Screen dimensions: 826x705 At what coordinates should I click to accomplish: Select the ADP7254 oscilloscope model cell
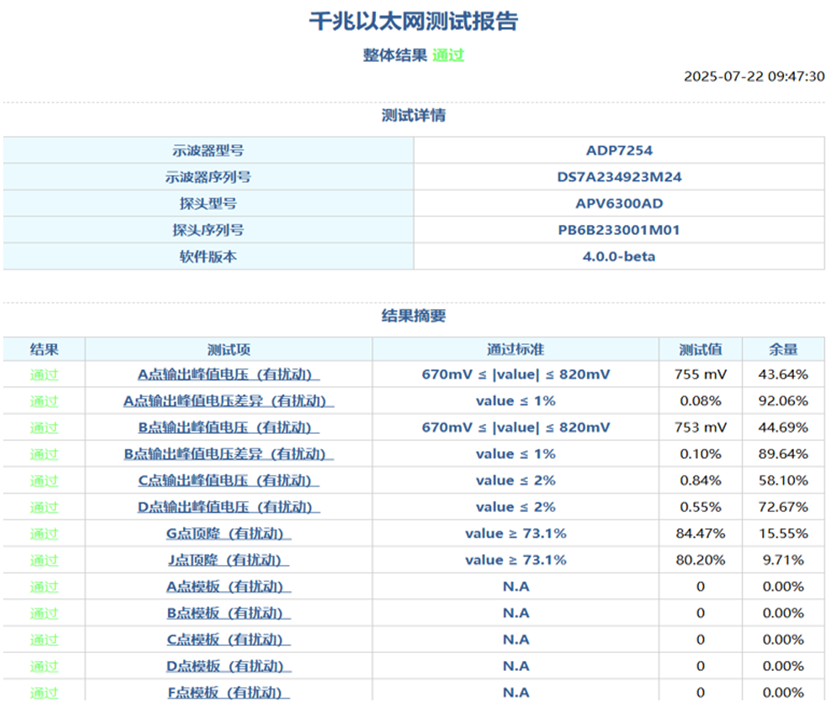619,150
